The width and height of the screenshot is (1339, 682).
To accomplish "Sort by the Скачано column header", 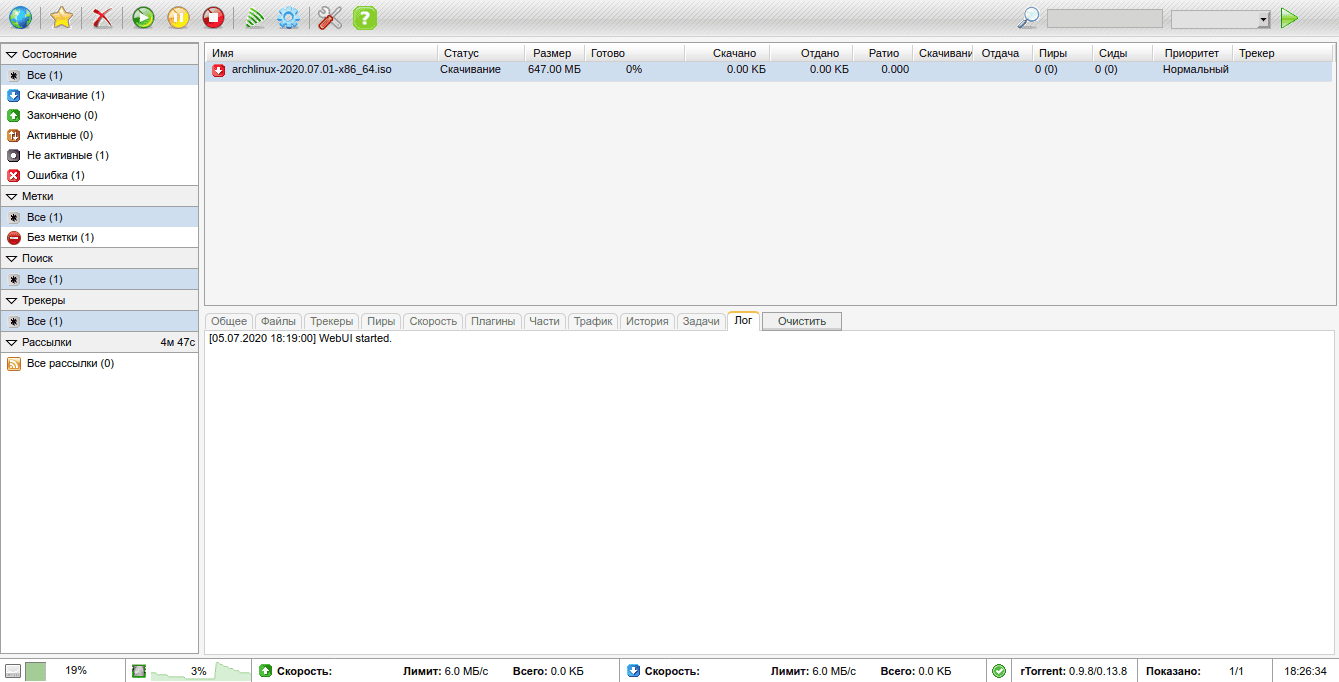I will click(727, 53).
